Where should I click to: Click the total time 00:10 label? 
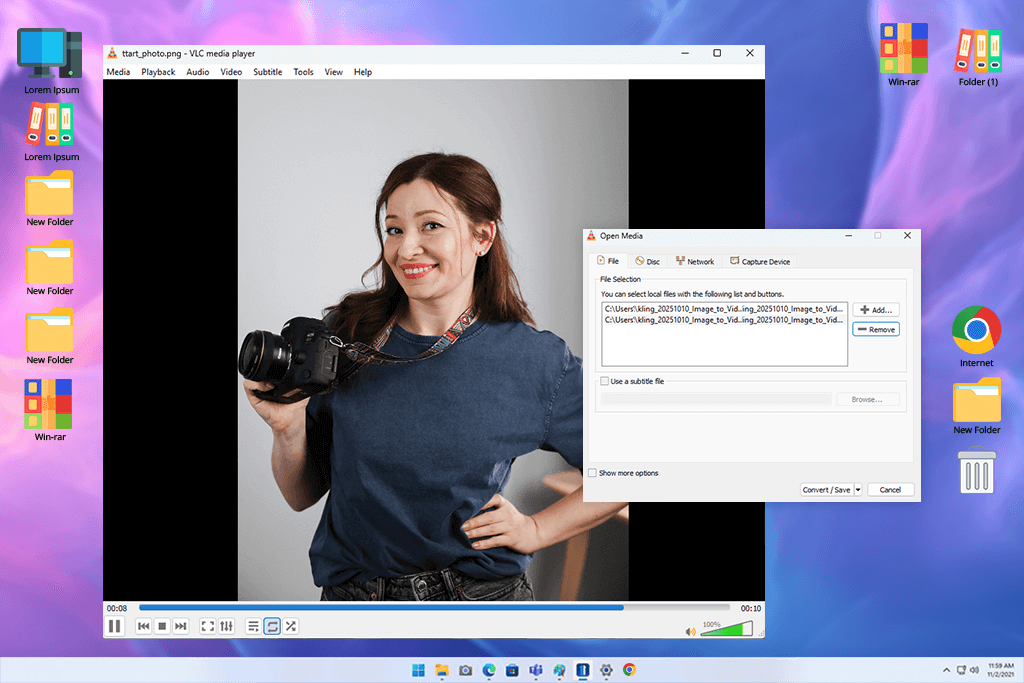(x=750, y=608)
